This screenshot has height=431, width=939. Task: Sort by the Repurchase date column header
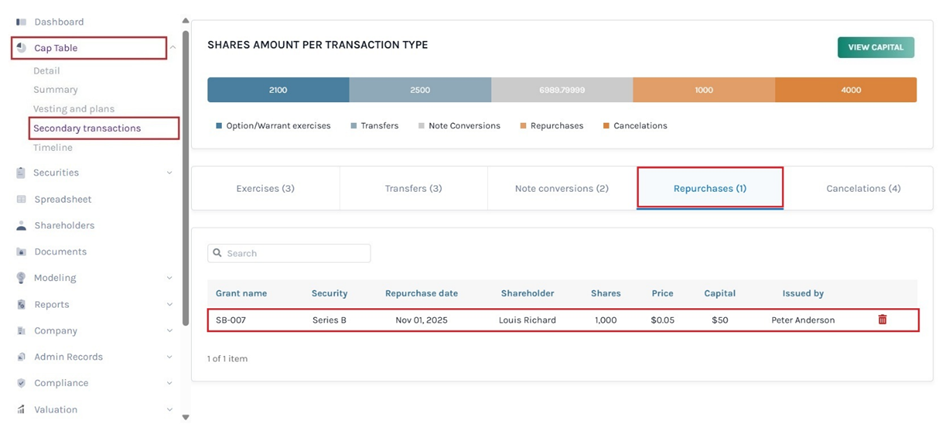tap(421, 294)
